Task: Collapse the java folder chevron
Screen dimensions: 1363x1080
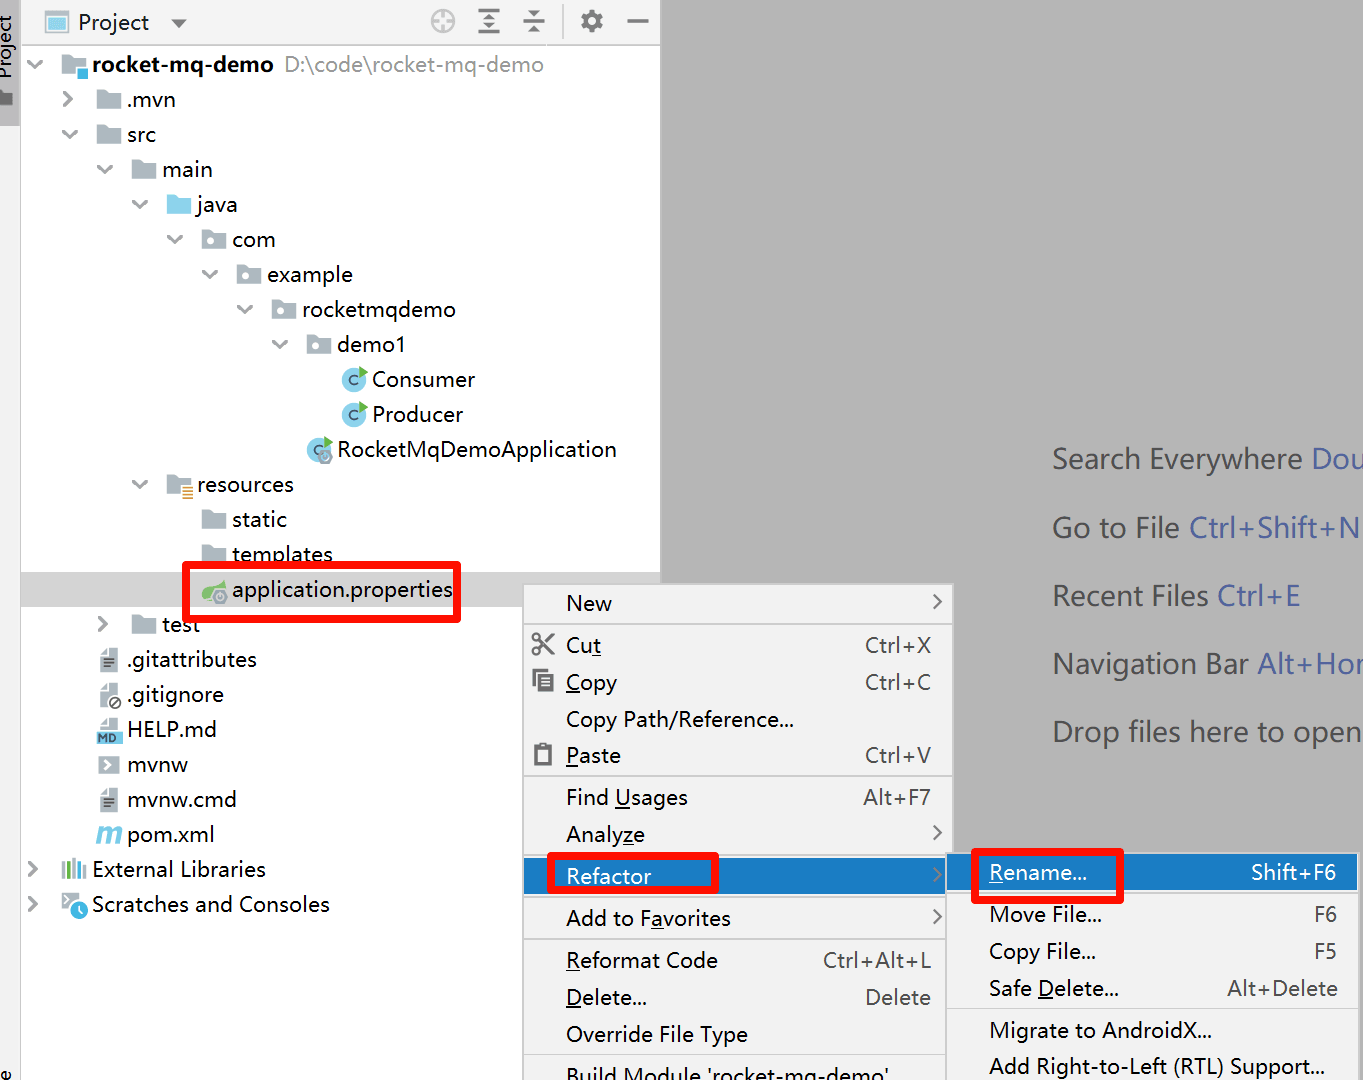Action: 140,205
